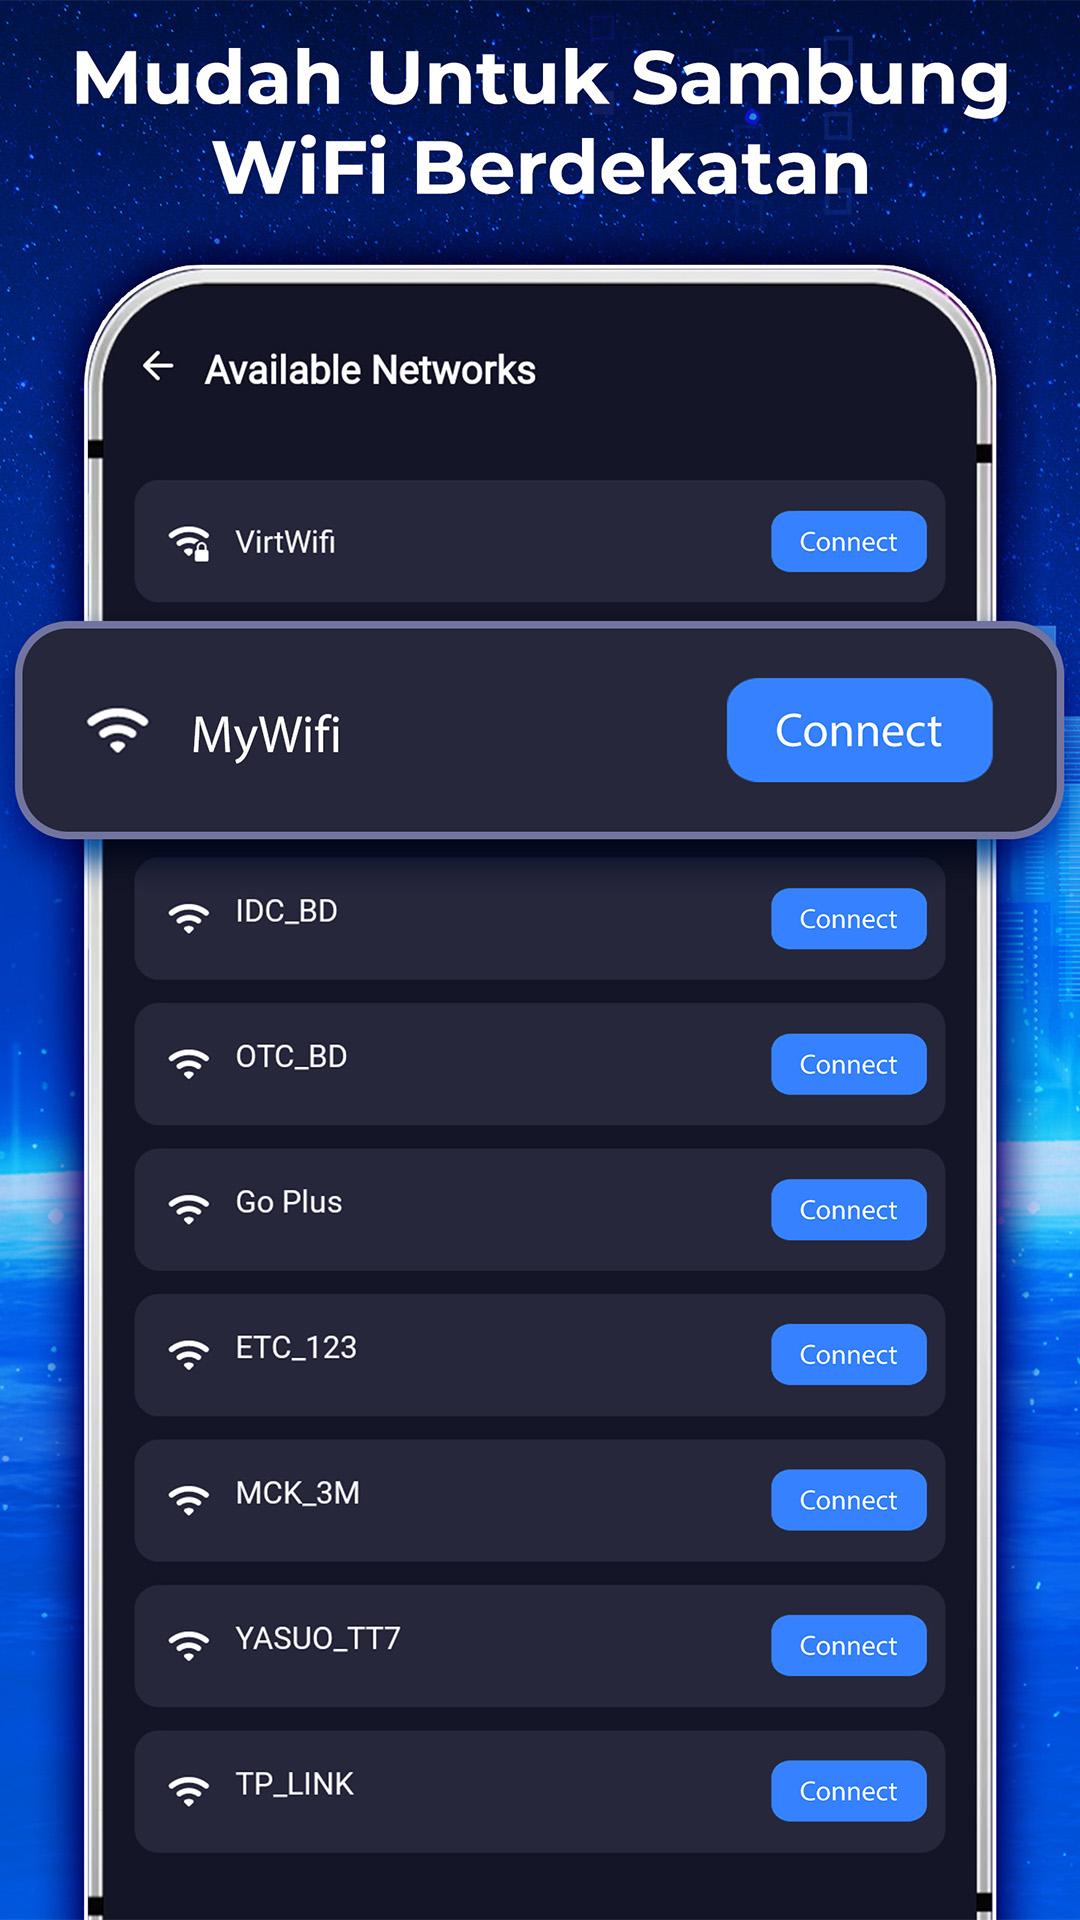Click the Available Networks title
The height and width of the screenshot is (1920, 1080).
tap(370, 370)
